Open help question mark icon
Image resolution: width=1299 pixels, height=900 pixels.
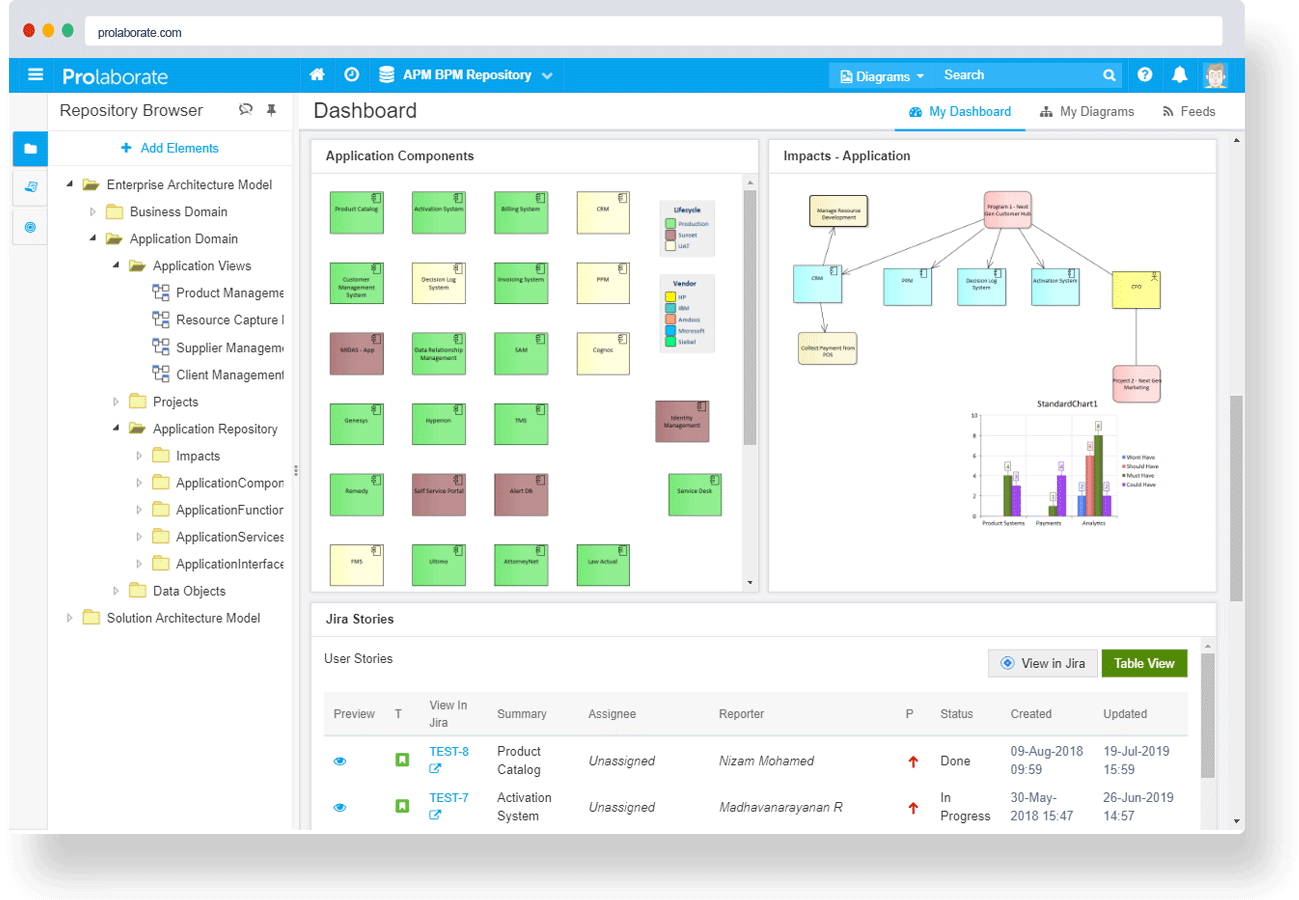point(1145,75)
